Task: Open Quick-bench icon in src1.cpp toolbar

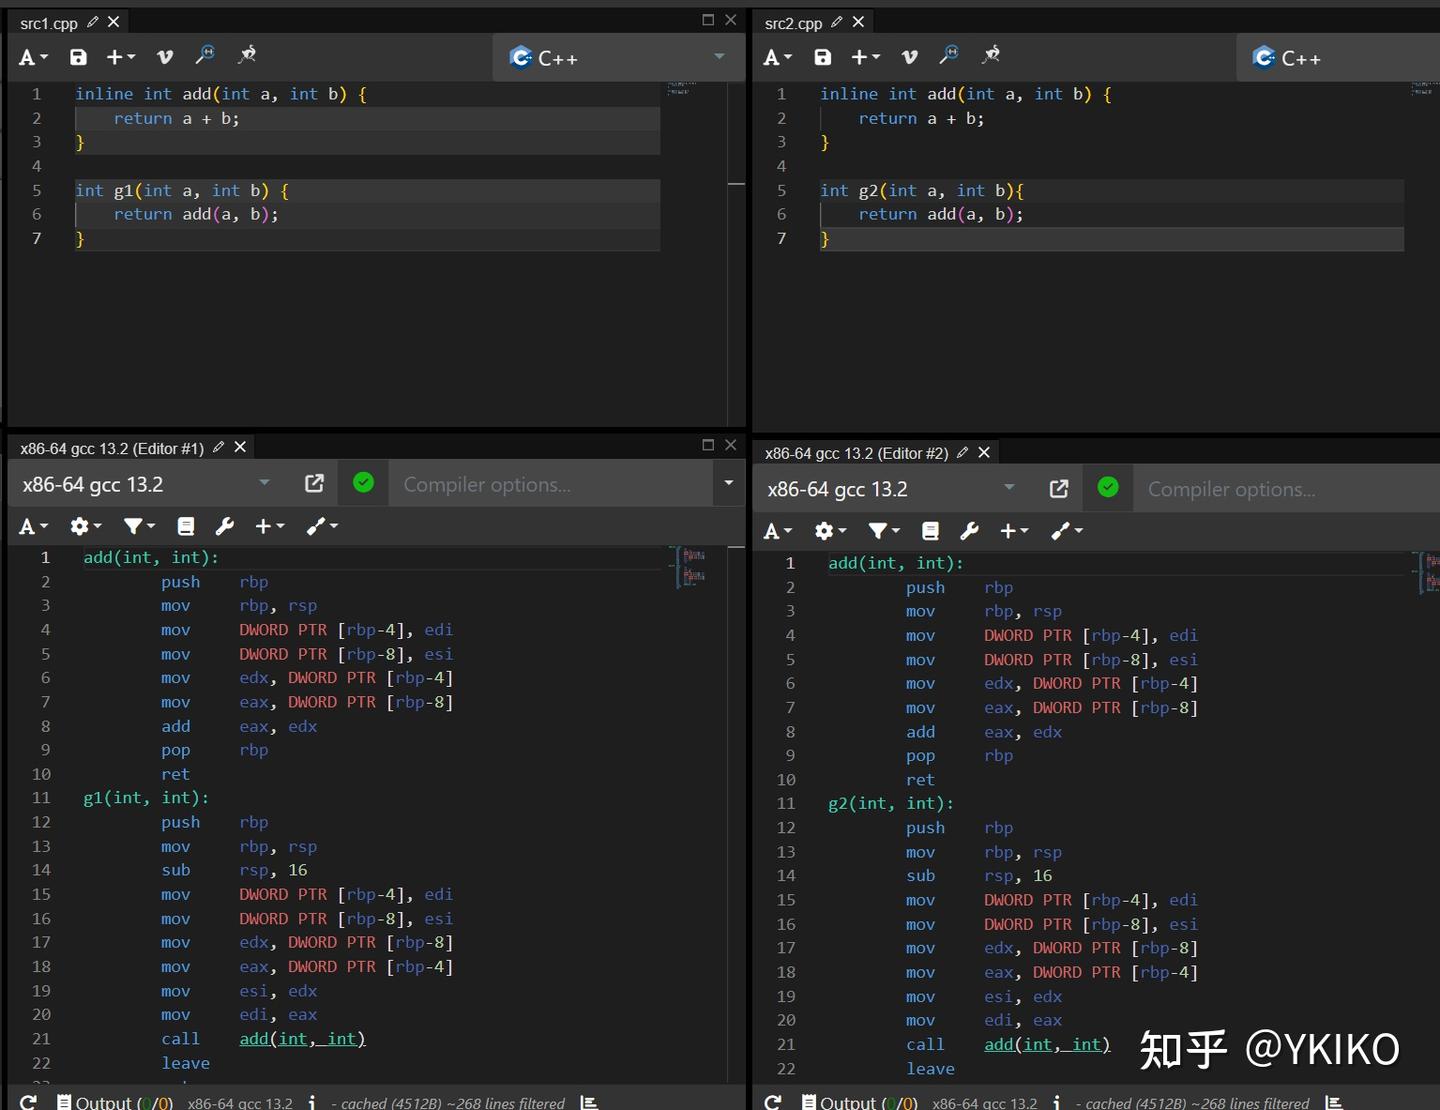Action: 246,55
